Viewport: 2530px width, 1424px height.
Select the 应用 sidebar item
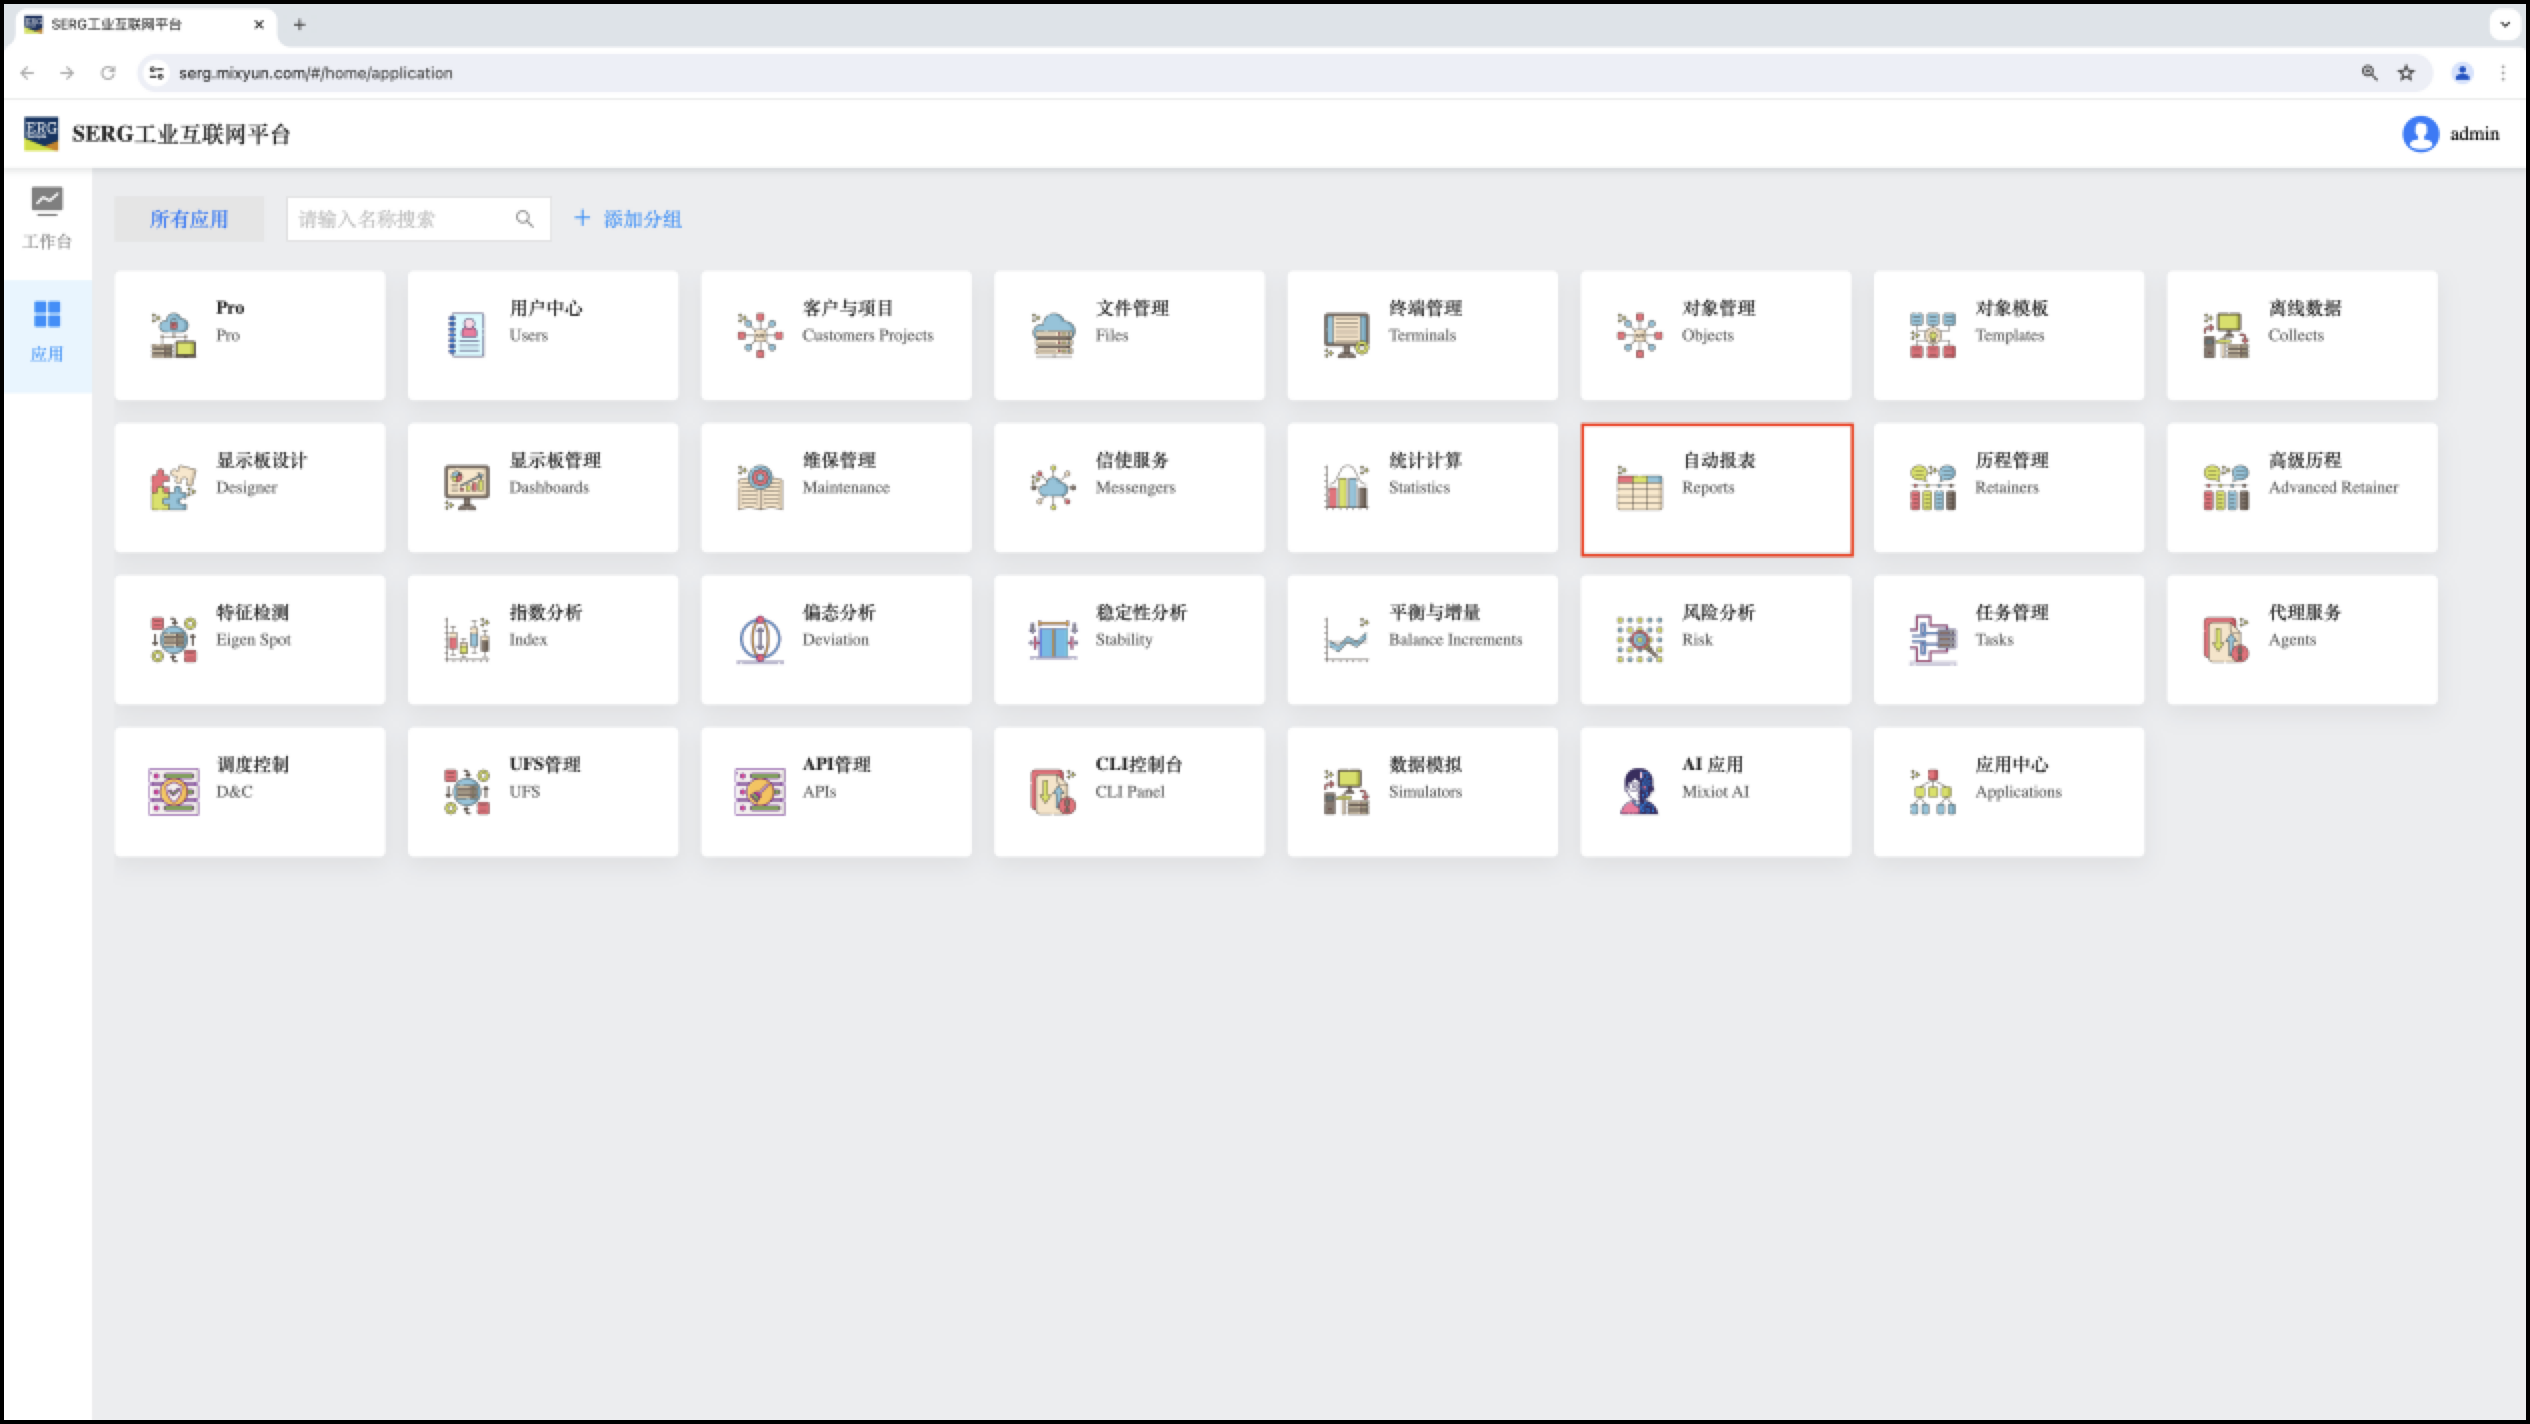(x=47, y=332)
